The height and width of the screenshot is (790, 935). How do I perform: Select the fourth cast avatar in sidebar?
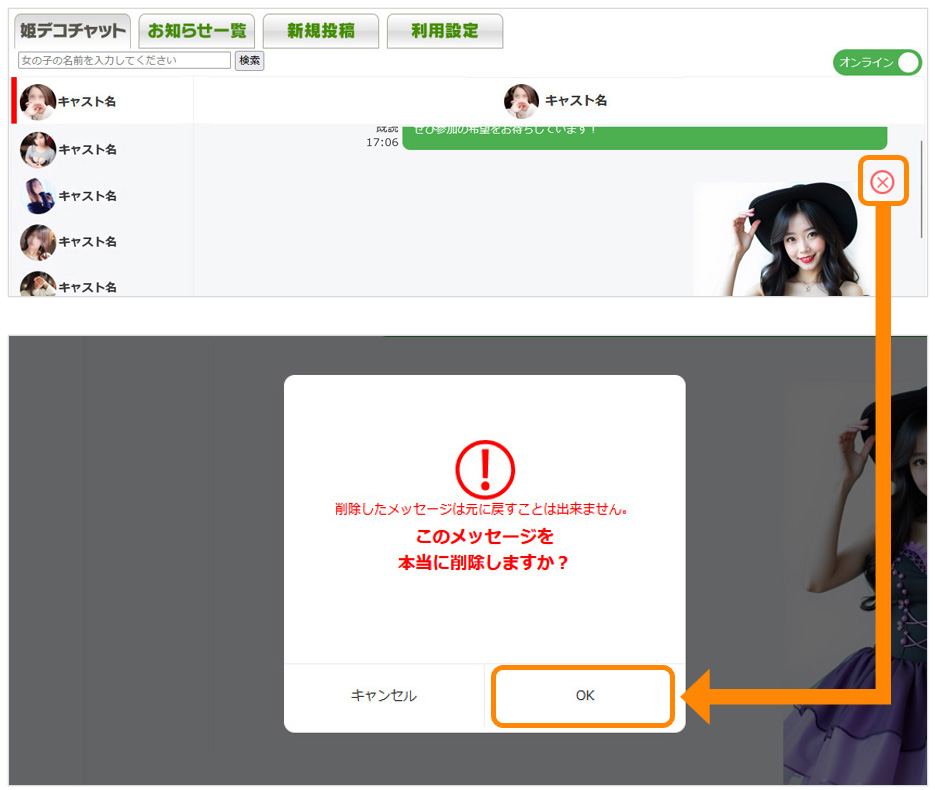tap(37, 242)
